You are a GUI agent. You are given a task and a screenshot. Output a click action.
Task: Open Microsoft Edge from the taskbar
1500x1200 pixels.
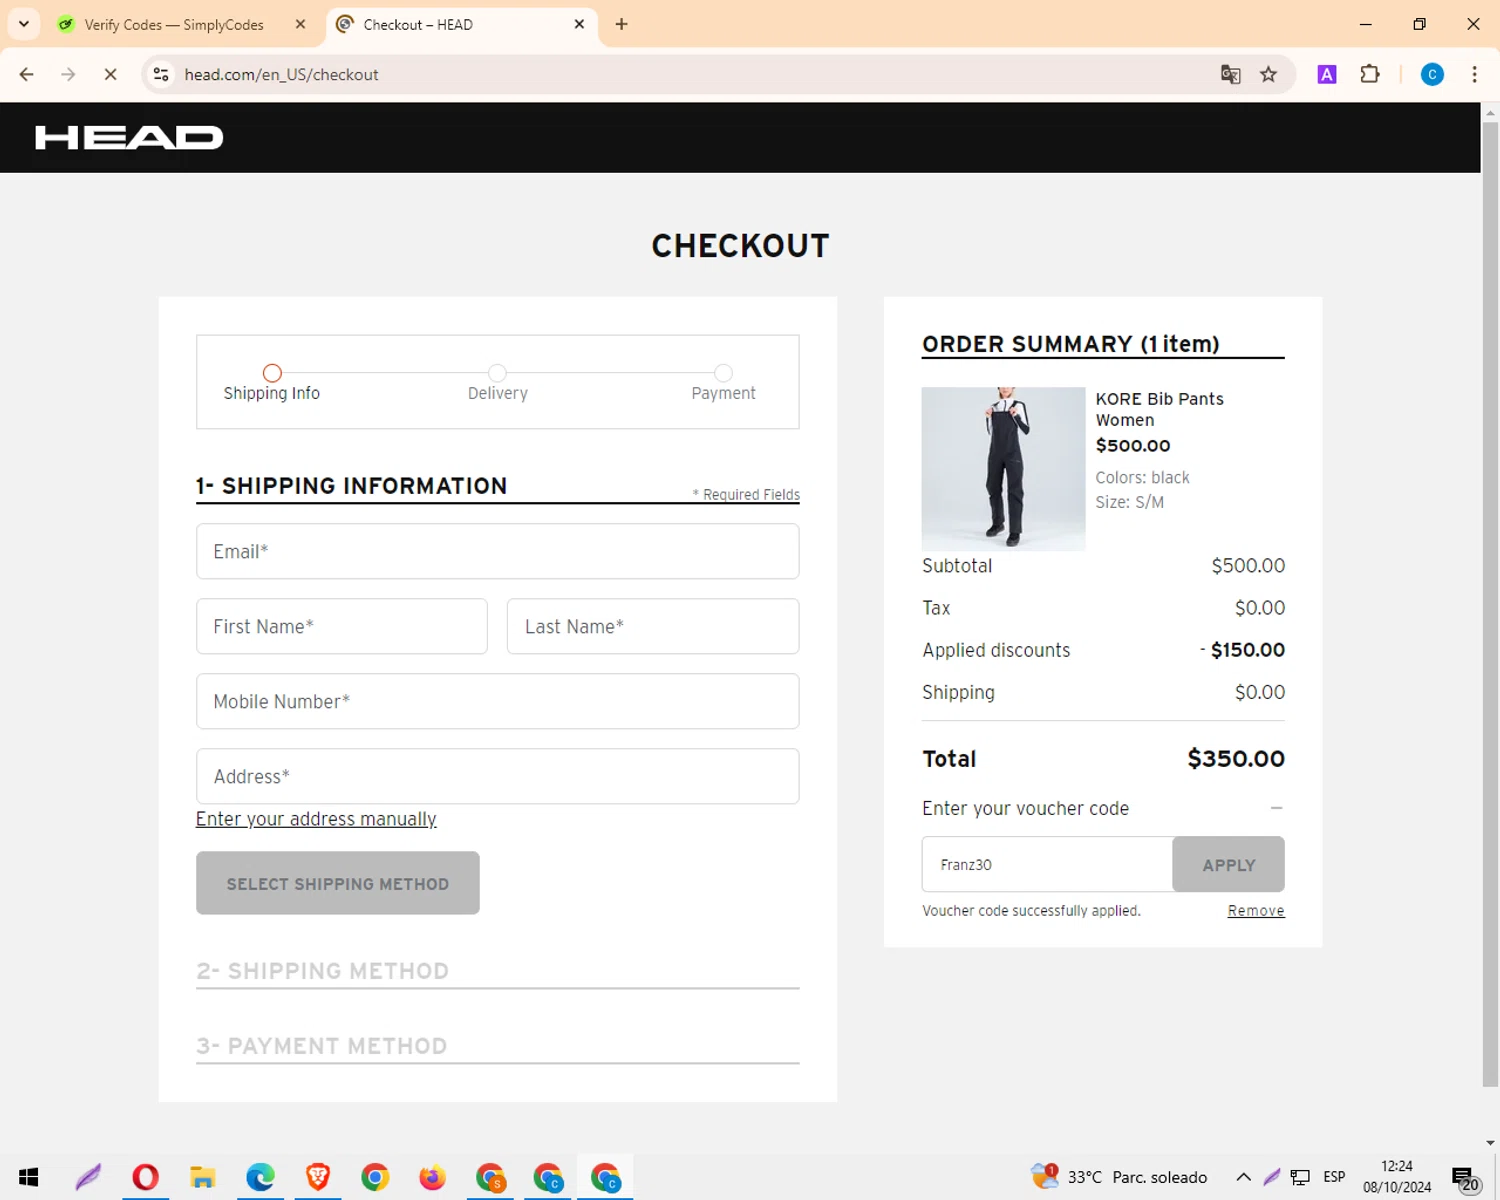260,1177
